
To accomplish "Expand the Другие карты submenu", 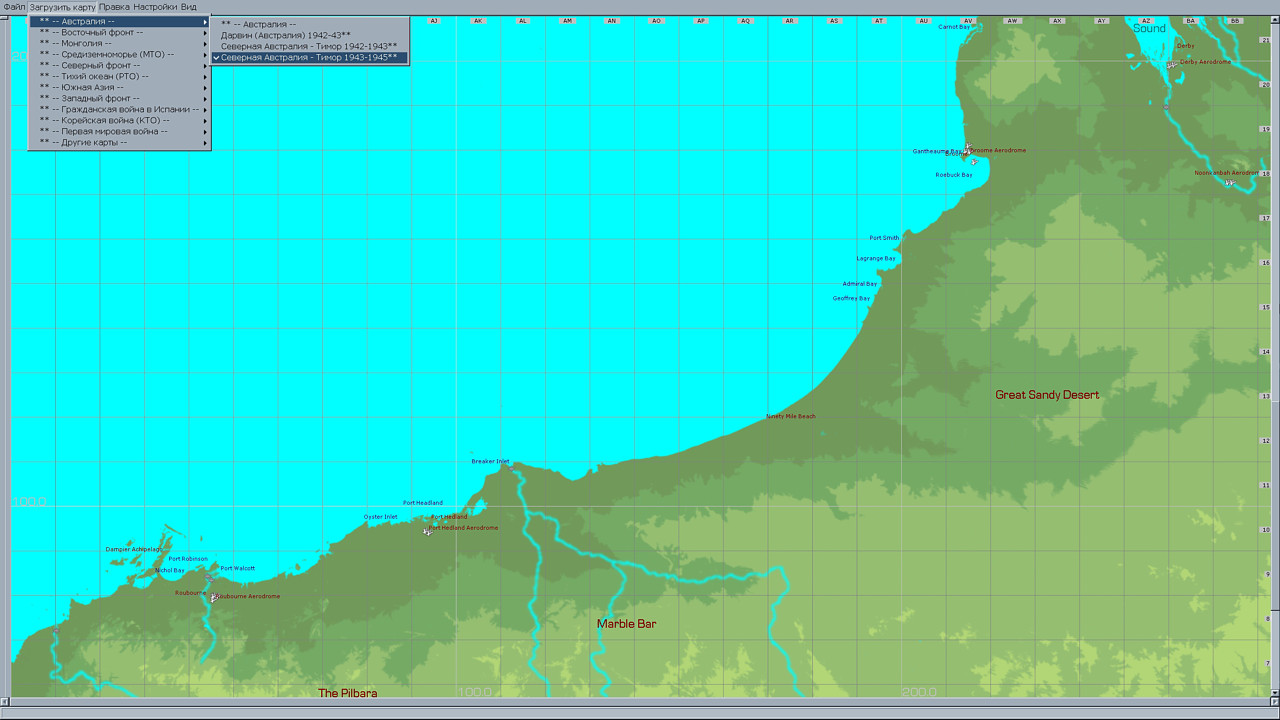I will pos(120,143).
